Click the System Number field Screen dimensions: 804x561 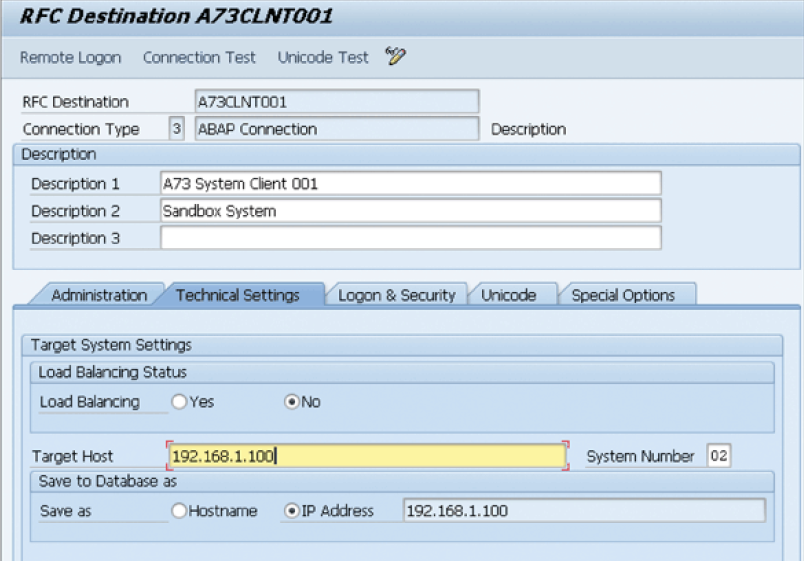718,455
